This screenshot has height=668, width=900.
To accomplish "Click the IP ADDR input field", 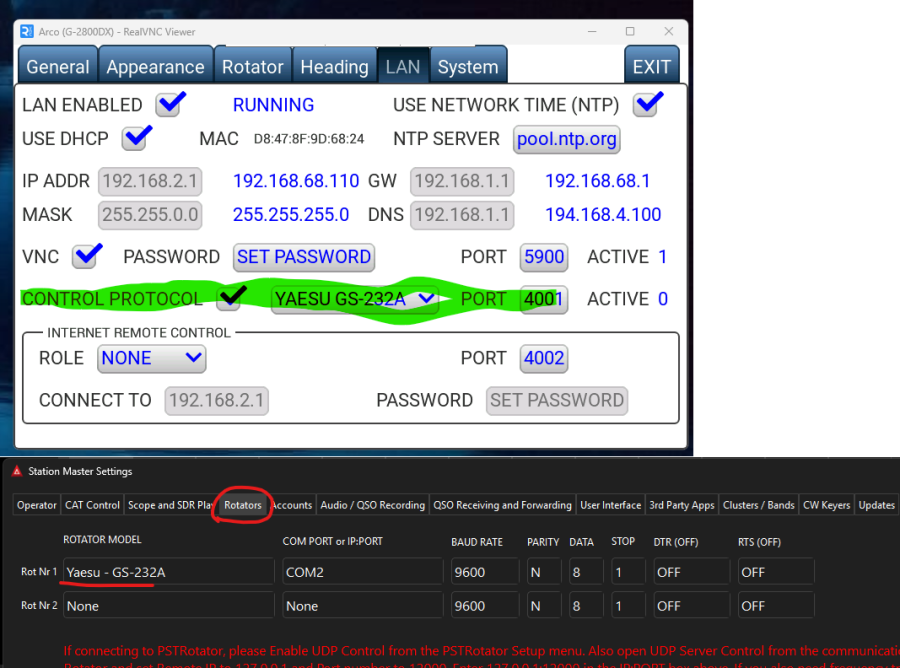I will [x=150, y=181].
